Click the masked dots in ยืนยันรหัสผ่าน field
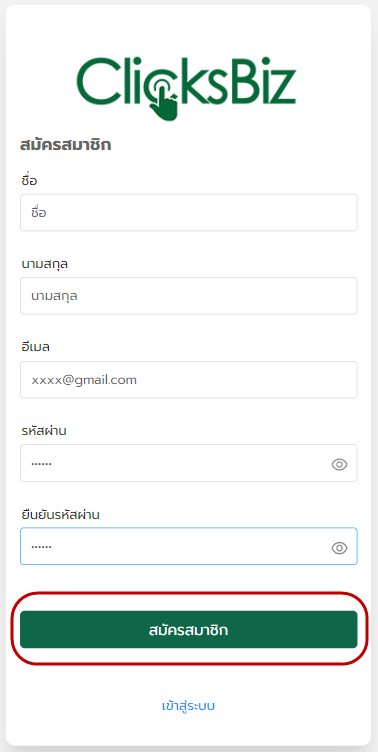Viewport: 378px width, 752px height. [42, 547]
